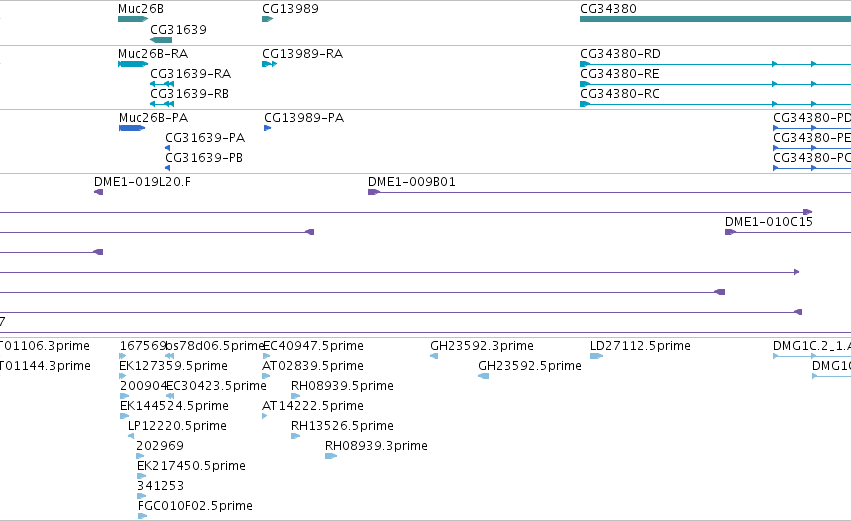Select RH08939.5prime EST label
The width and height of the screenshot is (851, 521).
[342, 386]
